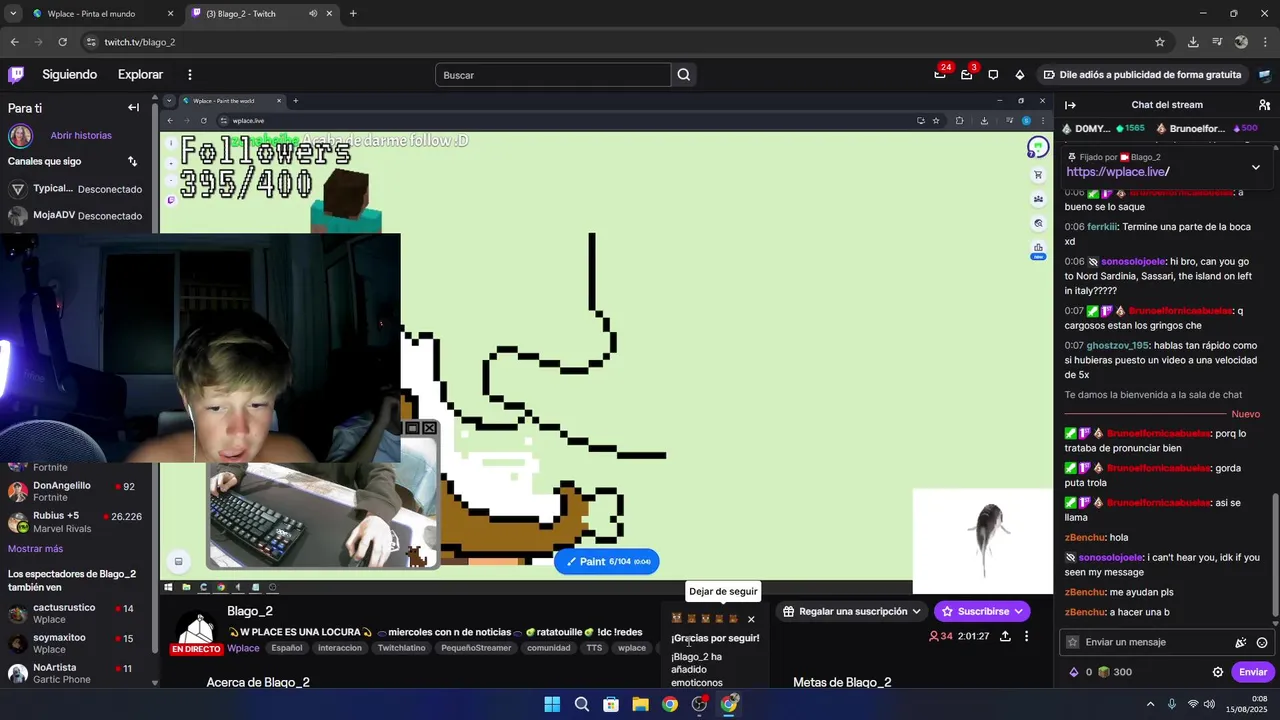1280x720 pixels.
Task: Expand the pinned message chevron
Action: click(1256, 167)
